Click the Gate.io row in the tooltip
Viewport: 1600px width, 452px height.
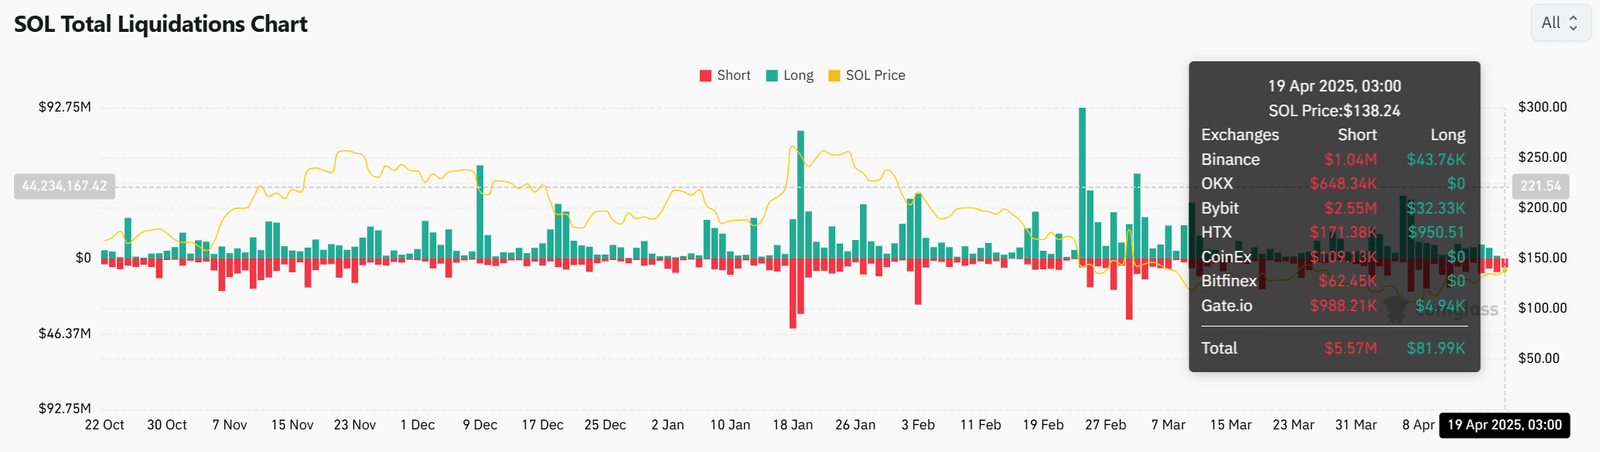coord(1333,306)
